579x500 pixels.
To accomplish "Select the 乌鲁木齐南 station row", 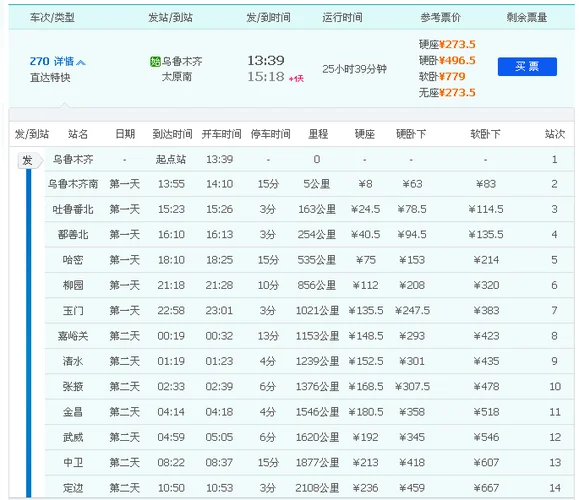I will [309, 184].
